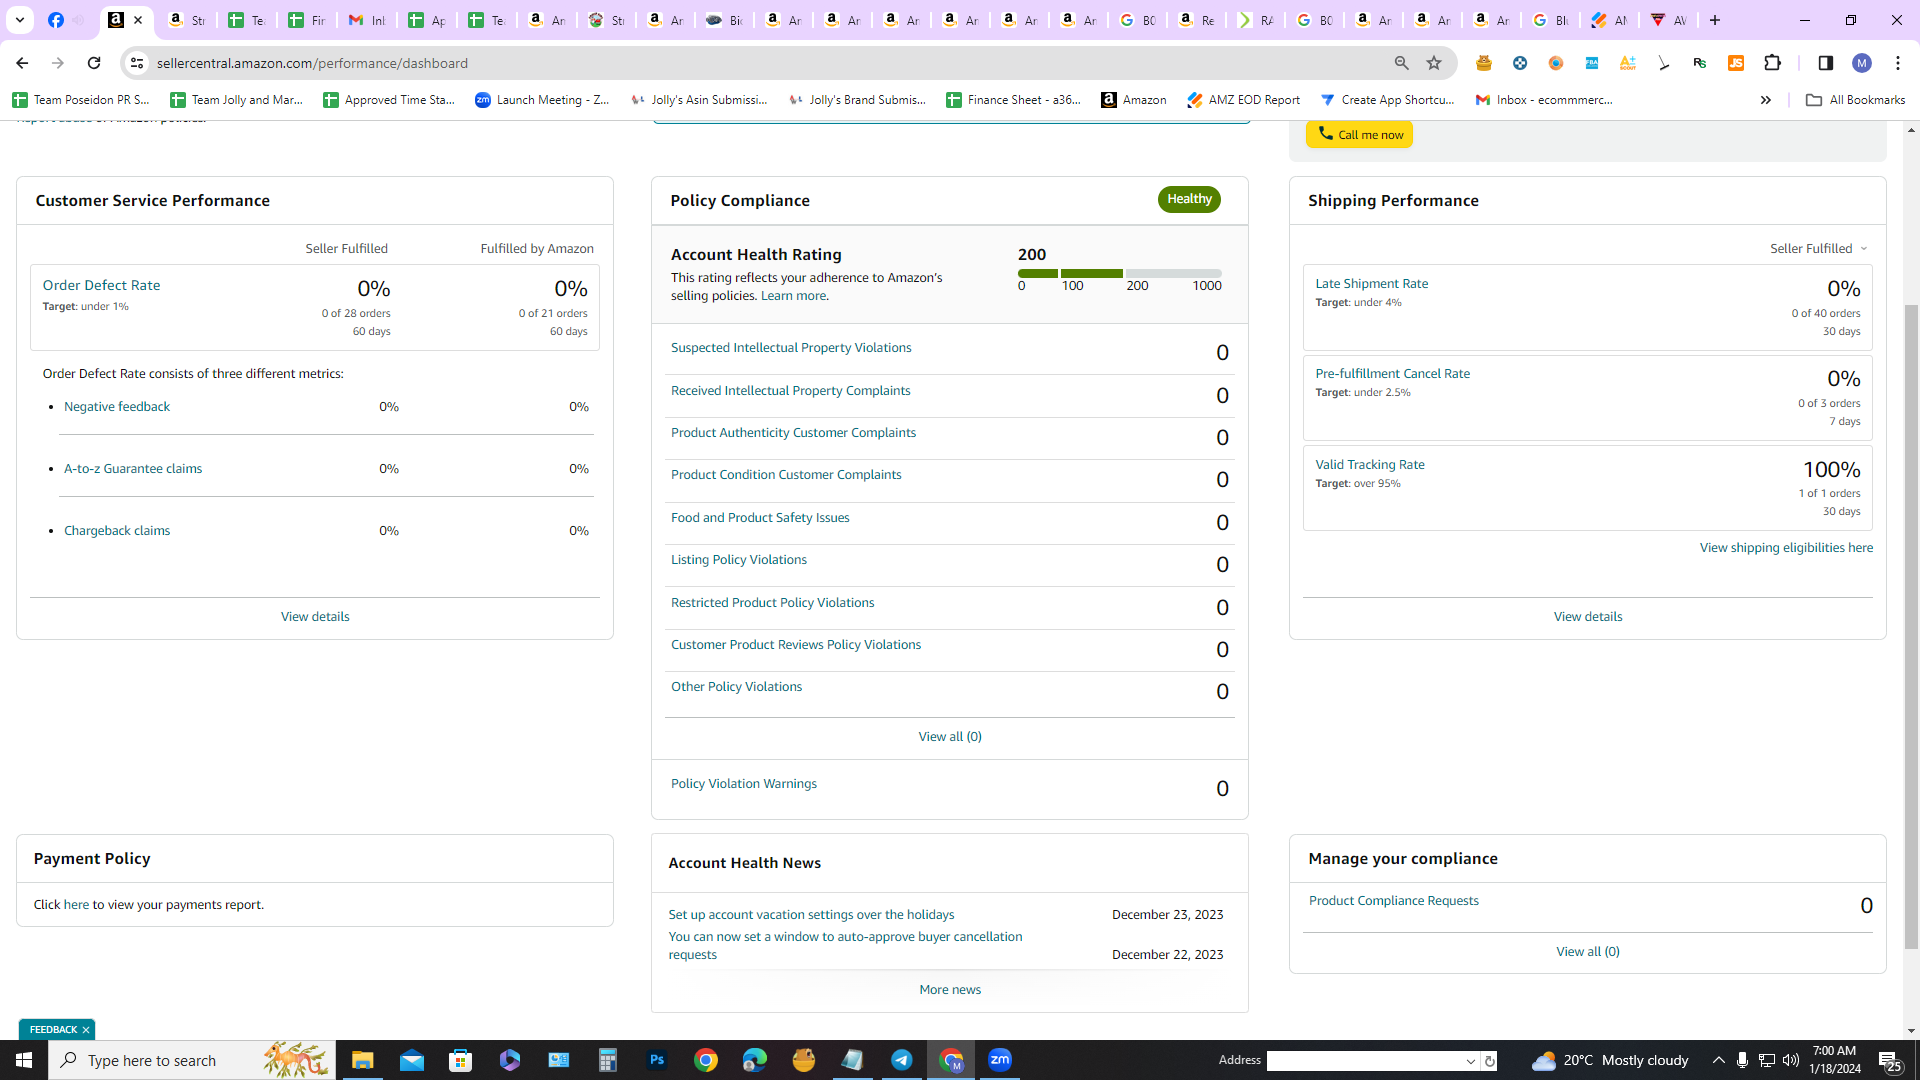This screenshot has width=1920, height=1080.
Task: Click the Windows taskbar search box
Action: pos(192,1060)
